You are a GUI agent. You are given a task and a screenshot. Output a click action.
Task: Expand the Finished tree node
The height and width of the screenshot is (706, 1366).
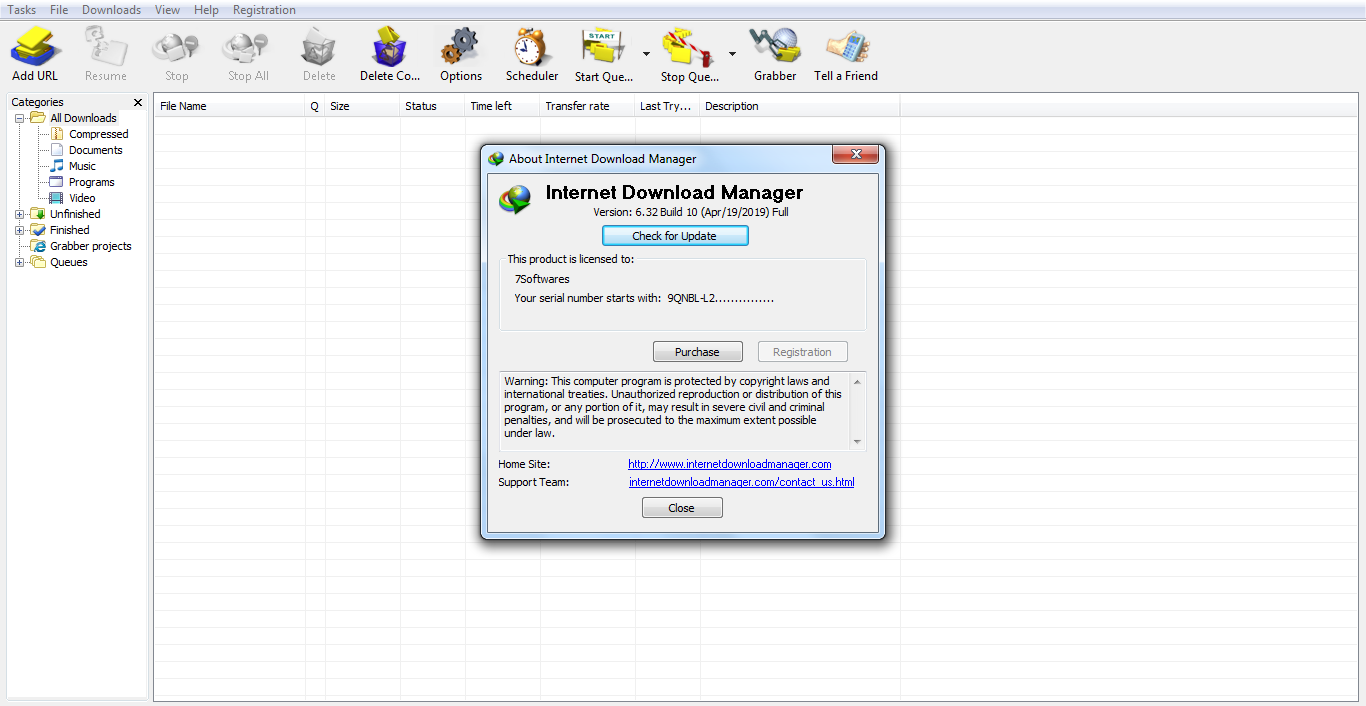[x=19, y=230]
